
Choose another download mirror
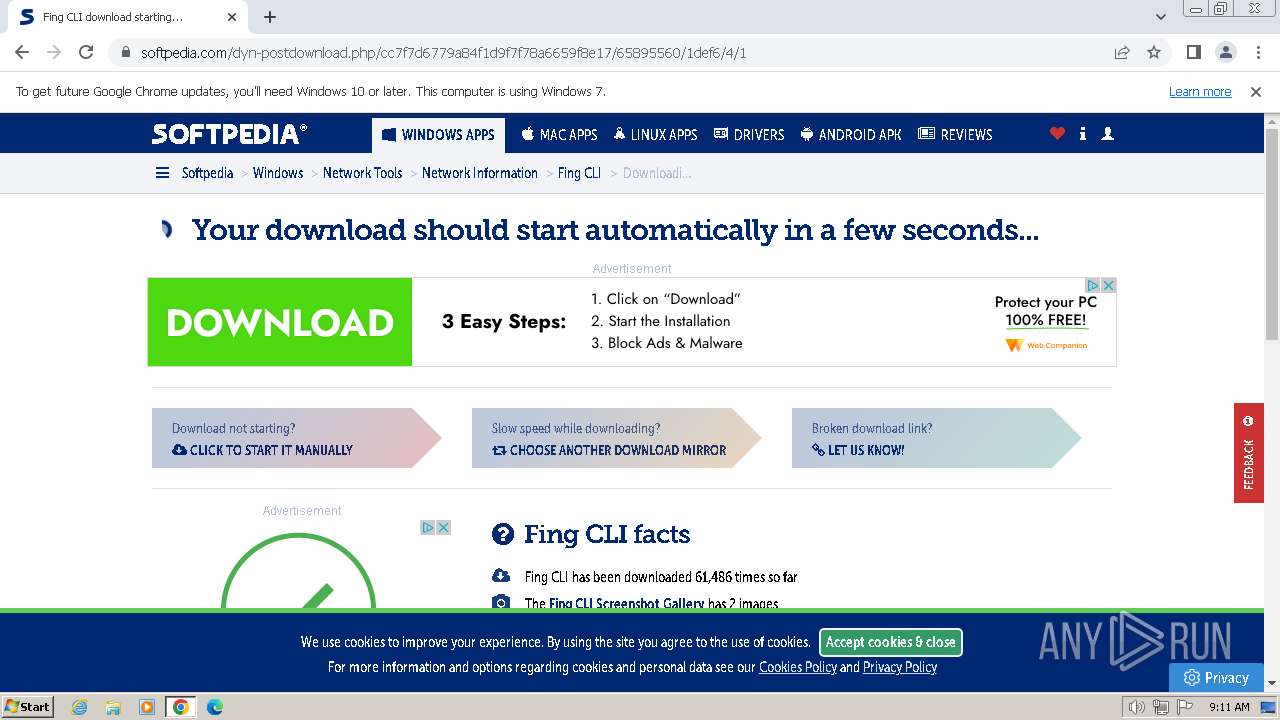point(609,450)
